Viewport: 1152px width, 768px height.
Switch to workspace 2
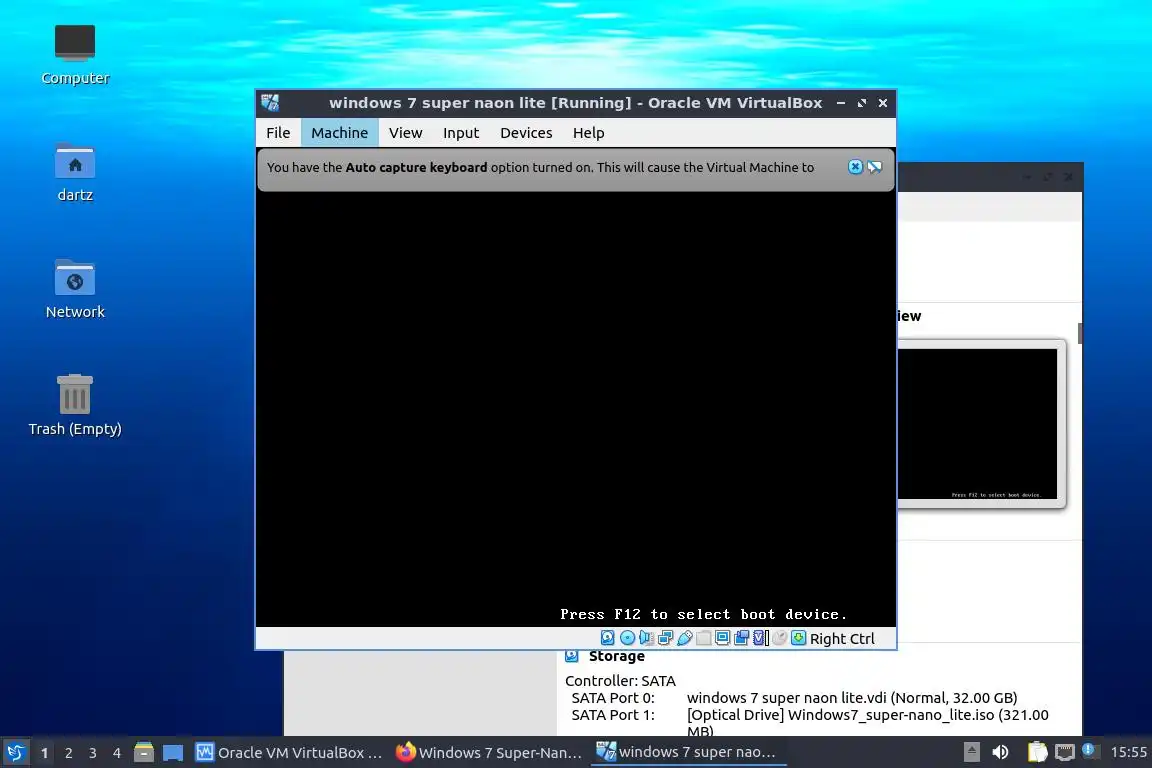click(69, 753)
